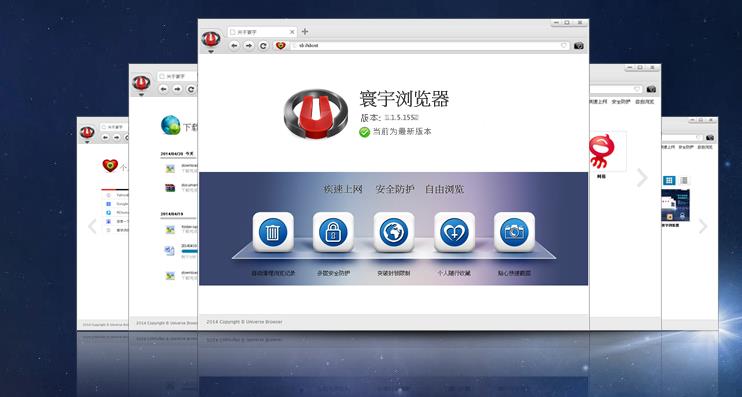Image resolution: width=742 pixels, height=397 pixels.
Task: Click the red heart favorites icon in leftmost window
Action: point(110,166)
